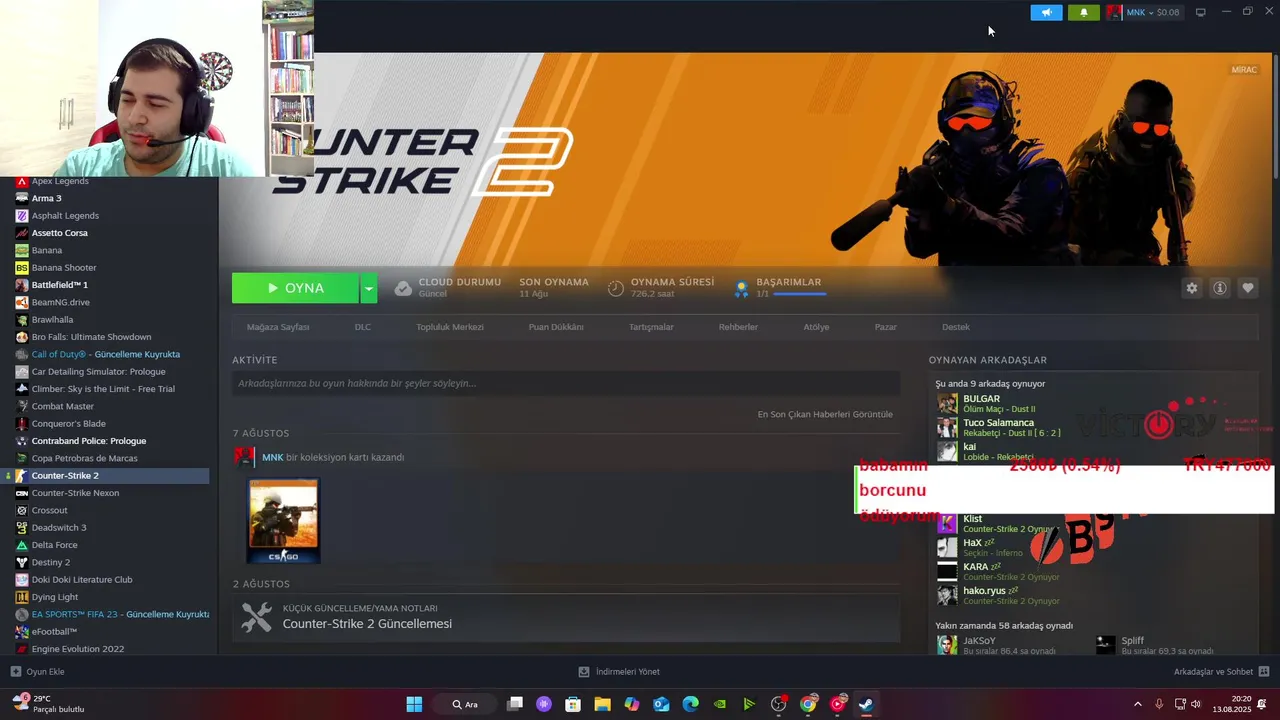Screen dimensions: 1280x720
Task: Select EA SPORTS FIFA 23 entry
Action: point(120,614)
